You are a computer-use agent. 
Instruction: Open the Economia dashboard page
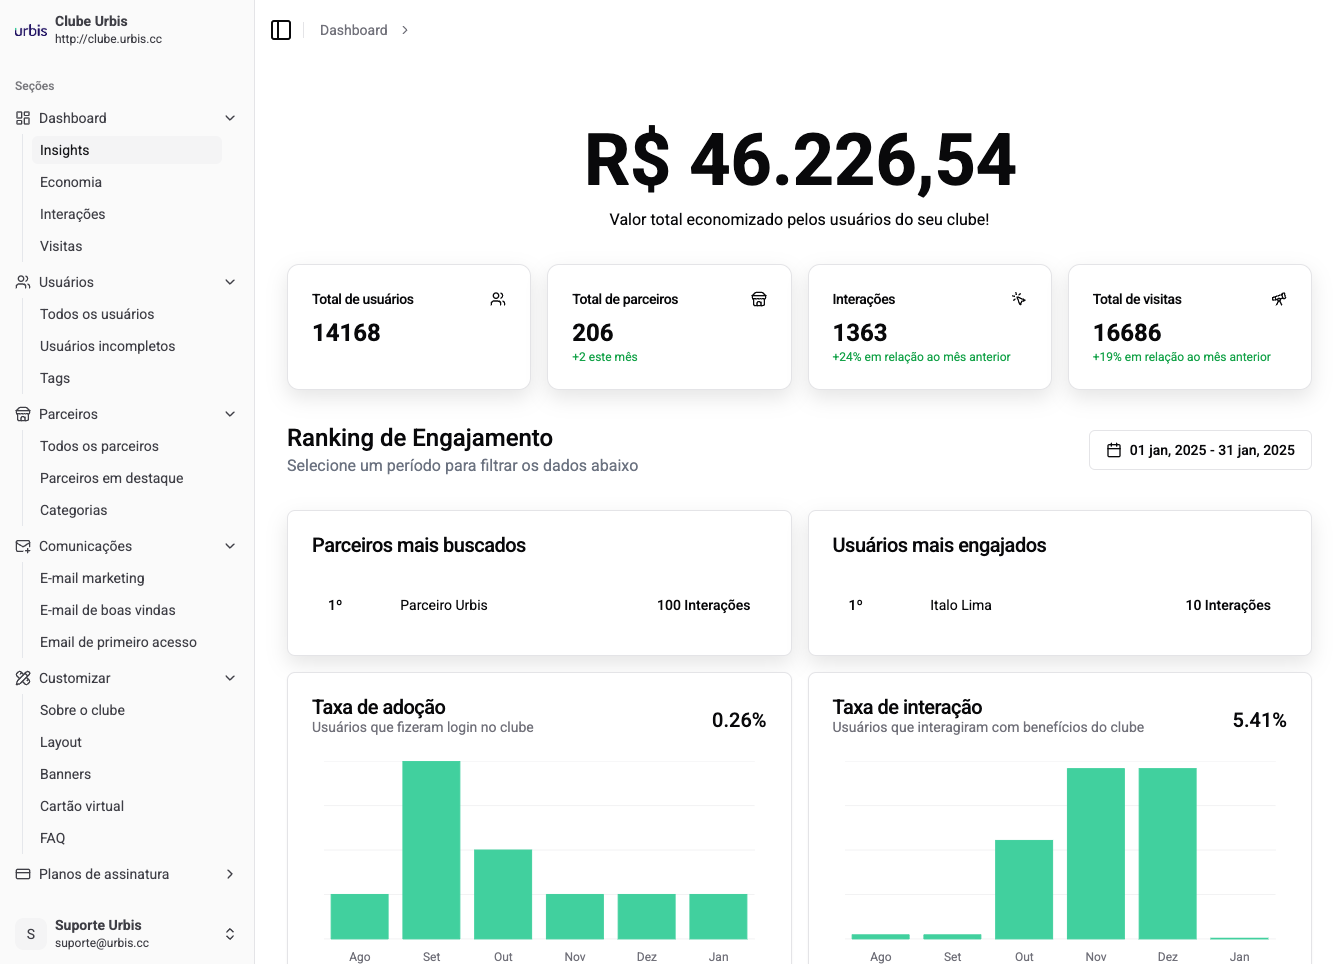(x=71, y=182)
